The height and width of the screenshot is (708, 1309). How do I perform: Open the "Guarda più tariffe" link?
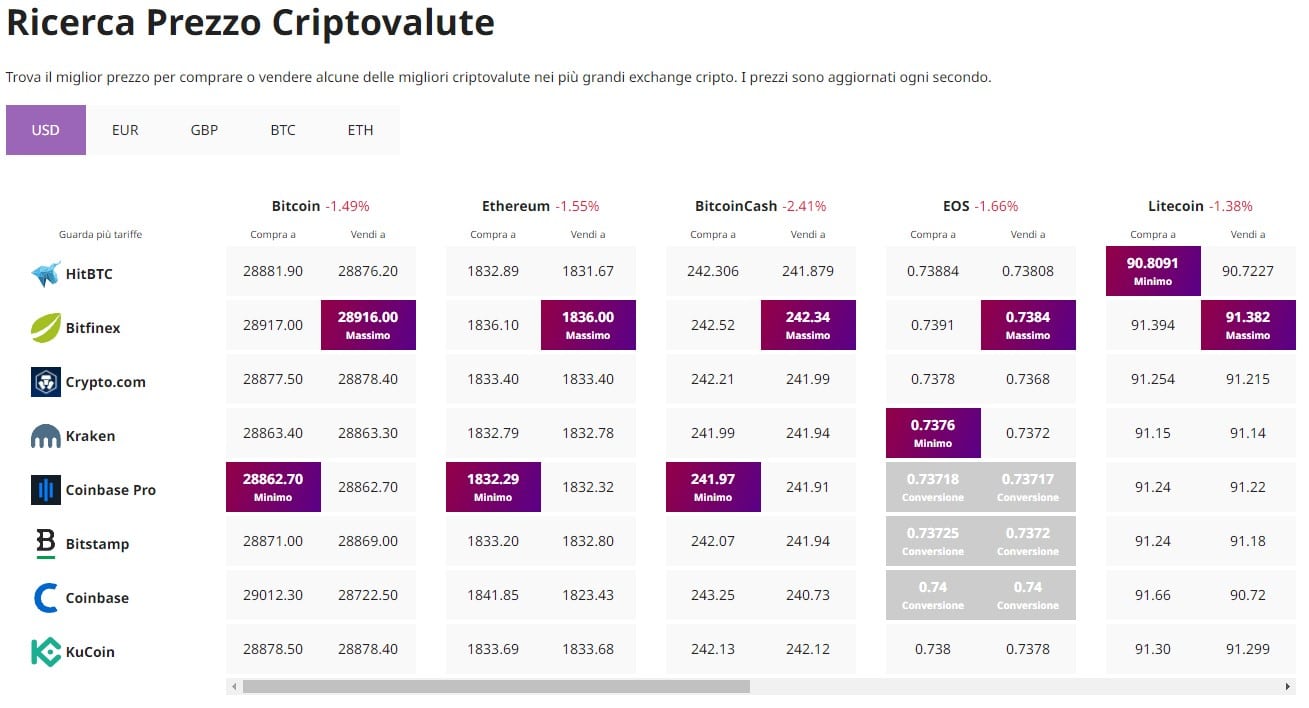coord(100,234)
